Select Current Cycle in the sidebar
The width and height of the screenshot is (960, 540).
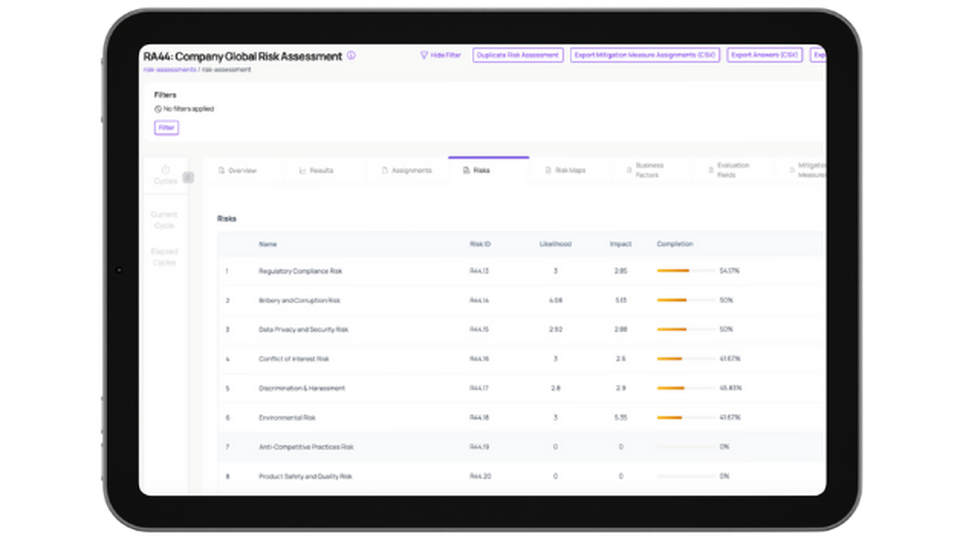(164, 220)
